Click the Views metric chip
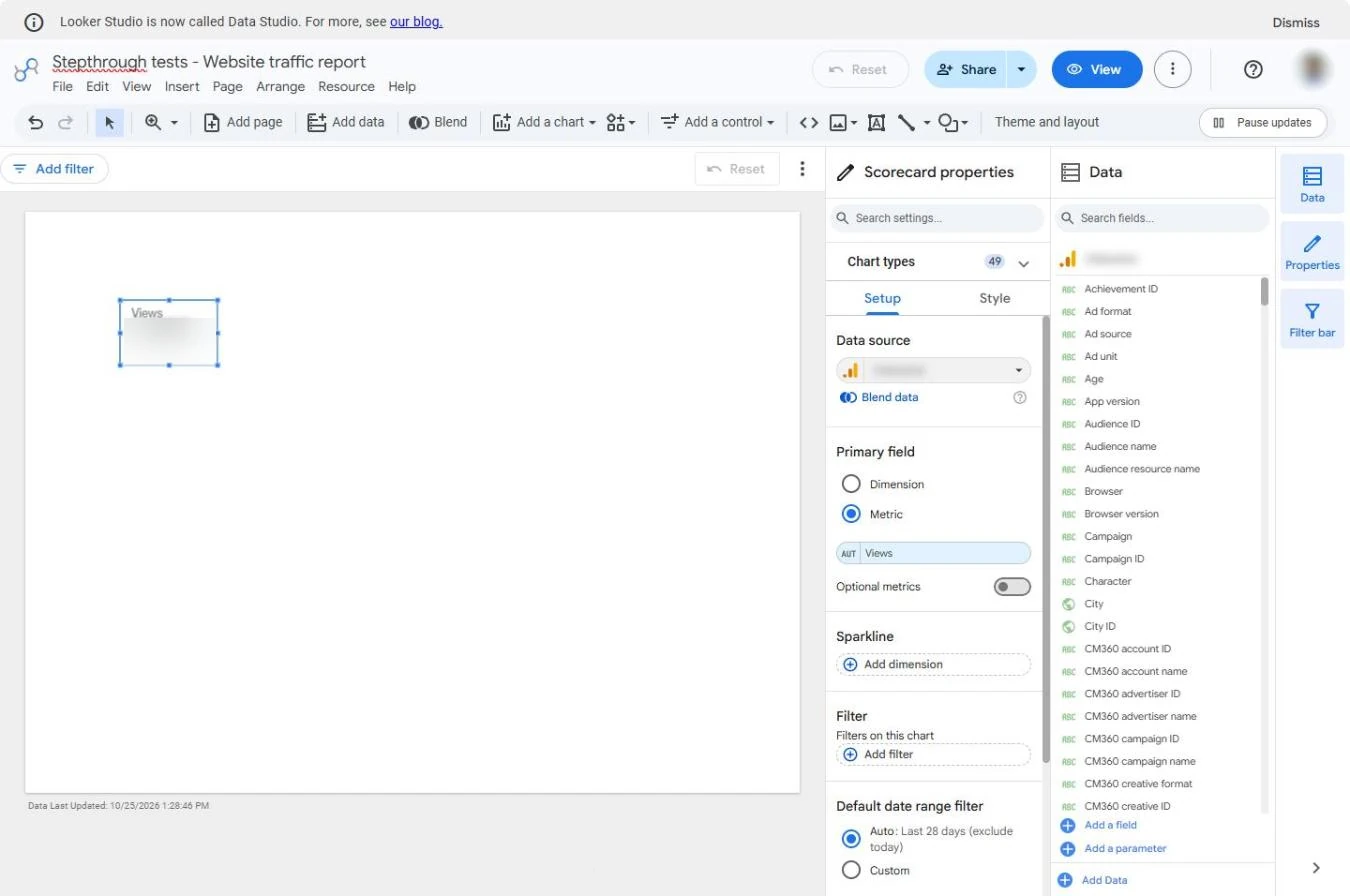The image size is (1350, 896). 933,553
